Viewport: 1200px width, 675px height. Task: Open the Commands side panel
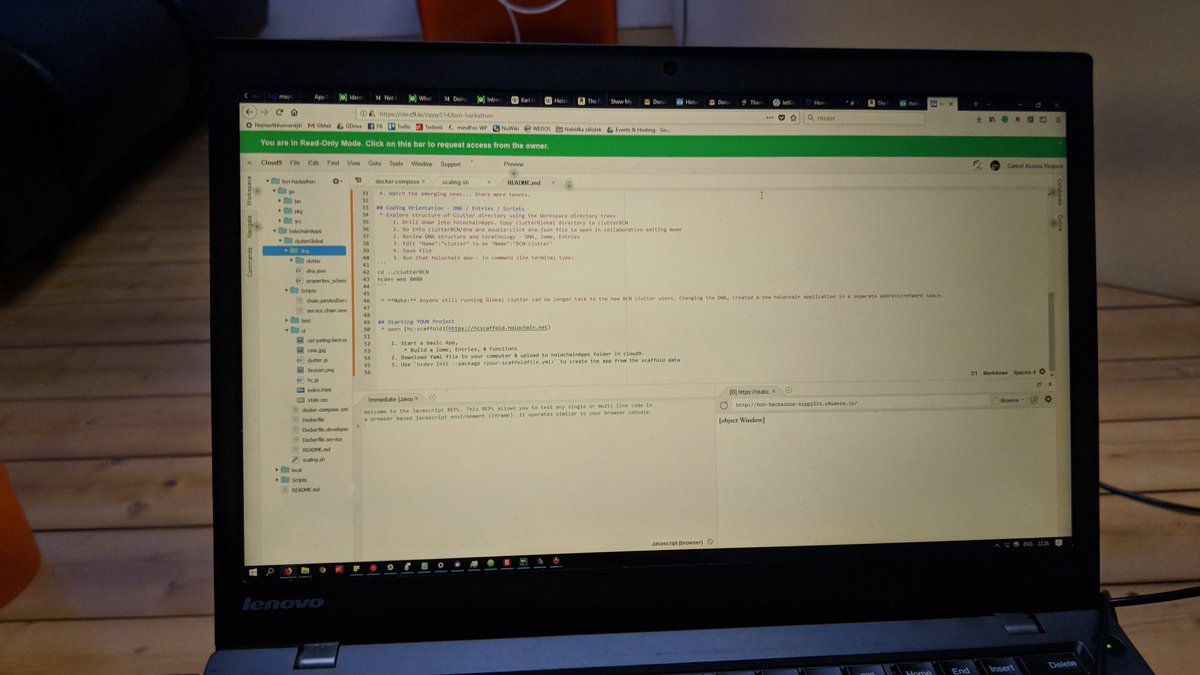tap(250, 264)
